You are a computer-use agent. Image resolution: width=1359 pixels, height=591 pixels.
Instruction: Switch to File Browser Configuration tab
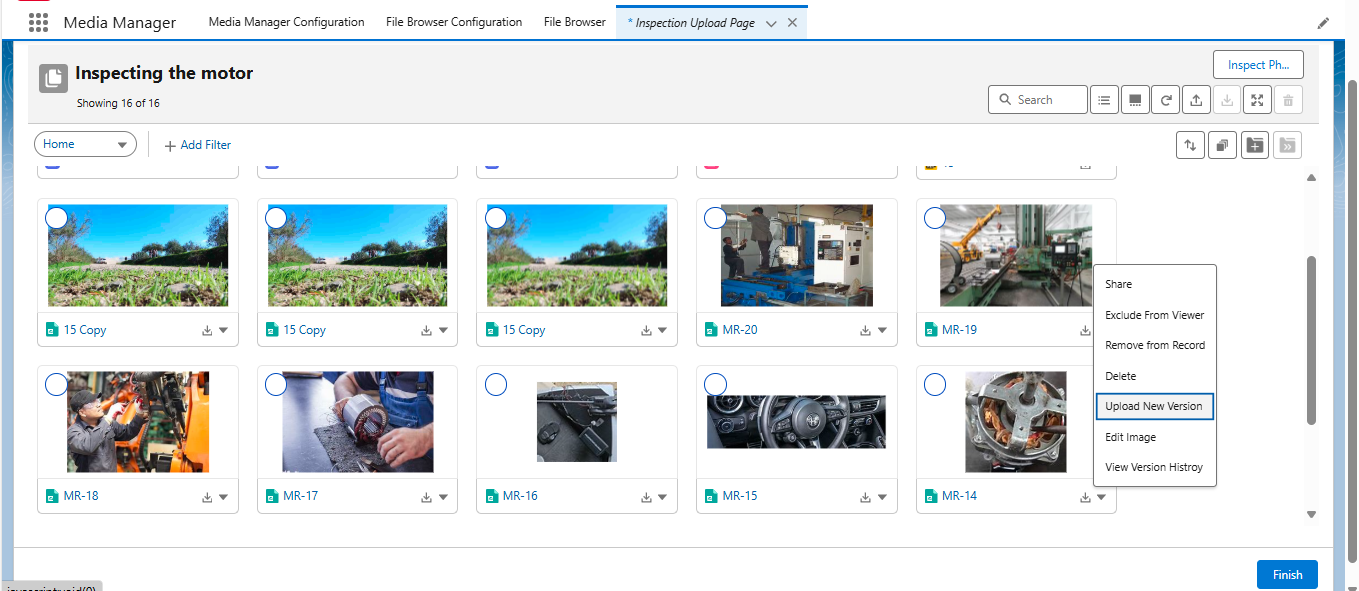pyautogui.click(x=454, y=22)
